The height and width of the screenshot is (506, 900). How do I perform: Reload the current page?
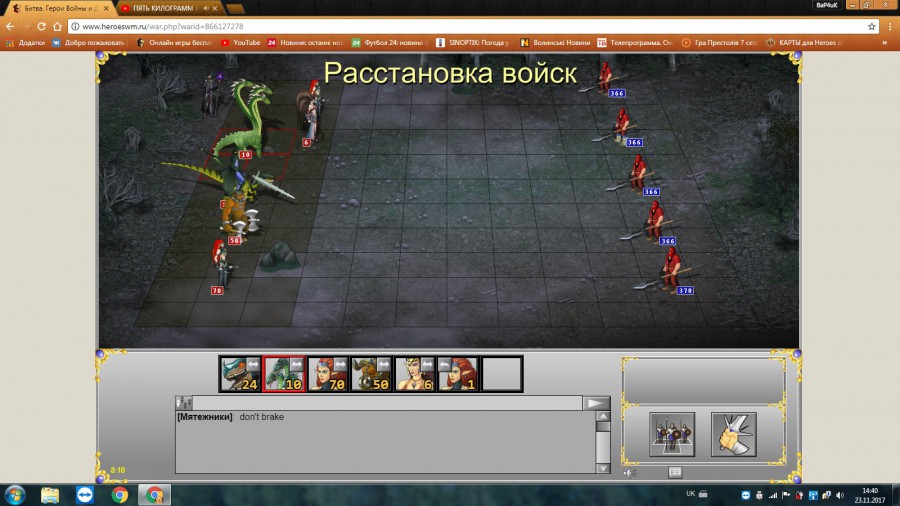41,26
